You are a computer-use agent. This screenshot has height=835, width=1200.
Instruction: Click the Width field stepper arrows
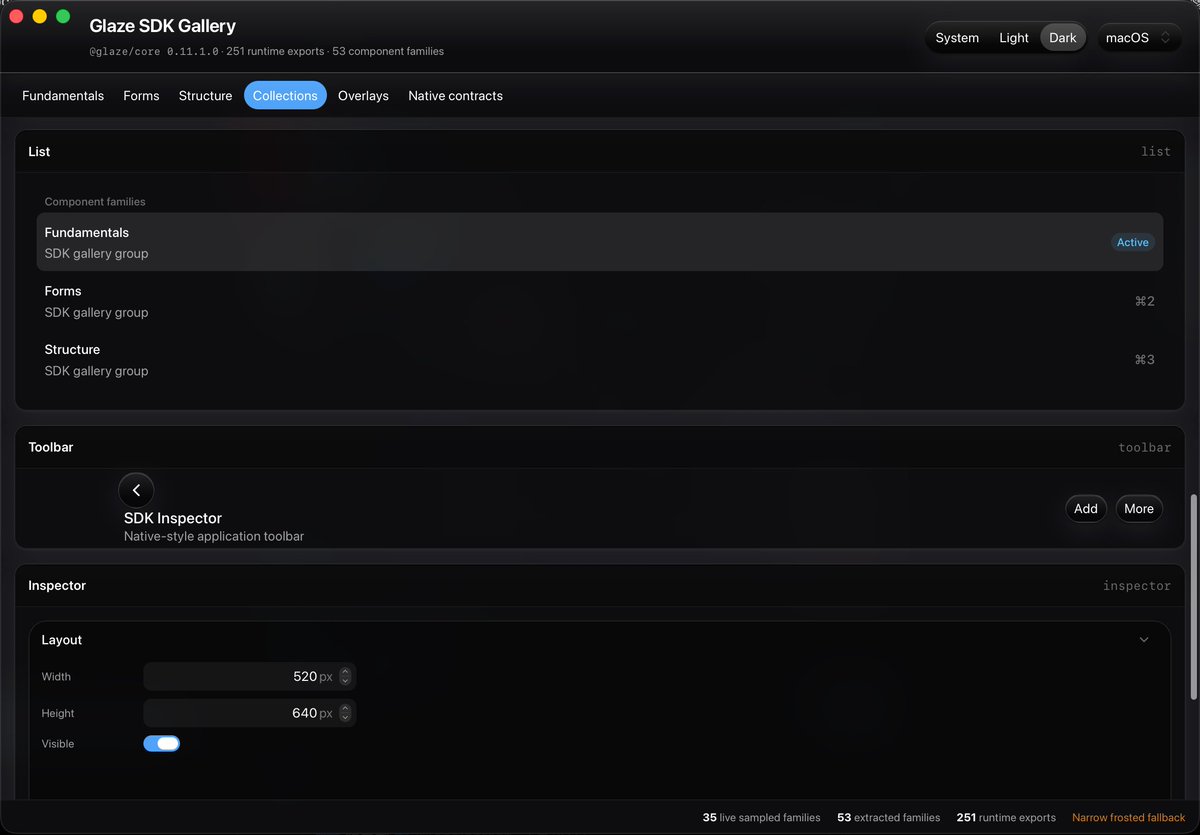click(x=345, y=676)
